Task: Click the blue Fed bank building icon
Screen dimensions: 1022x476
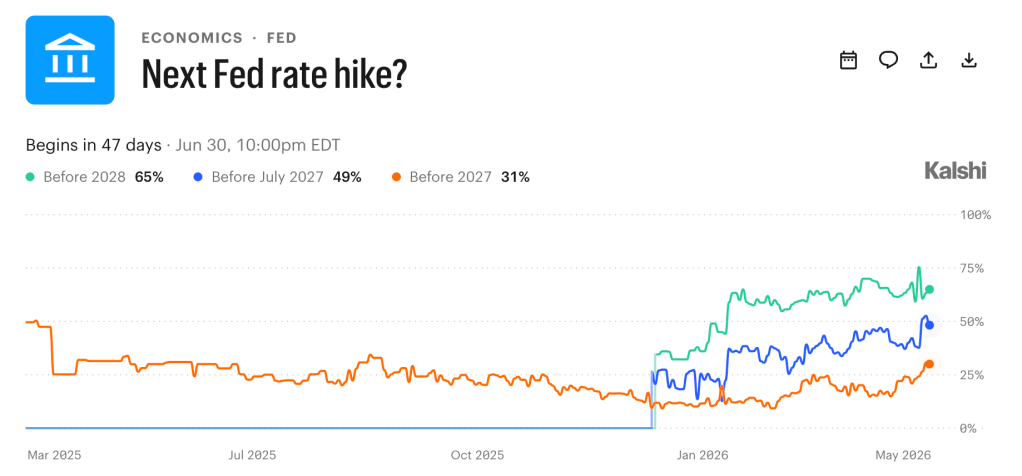Action: click(70, 60)
